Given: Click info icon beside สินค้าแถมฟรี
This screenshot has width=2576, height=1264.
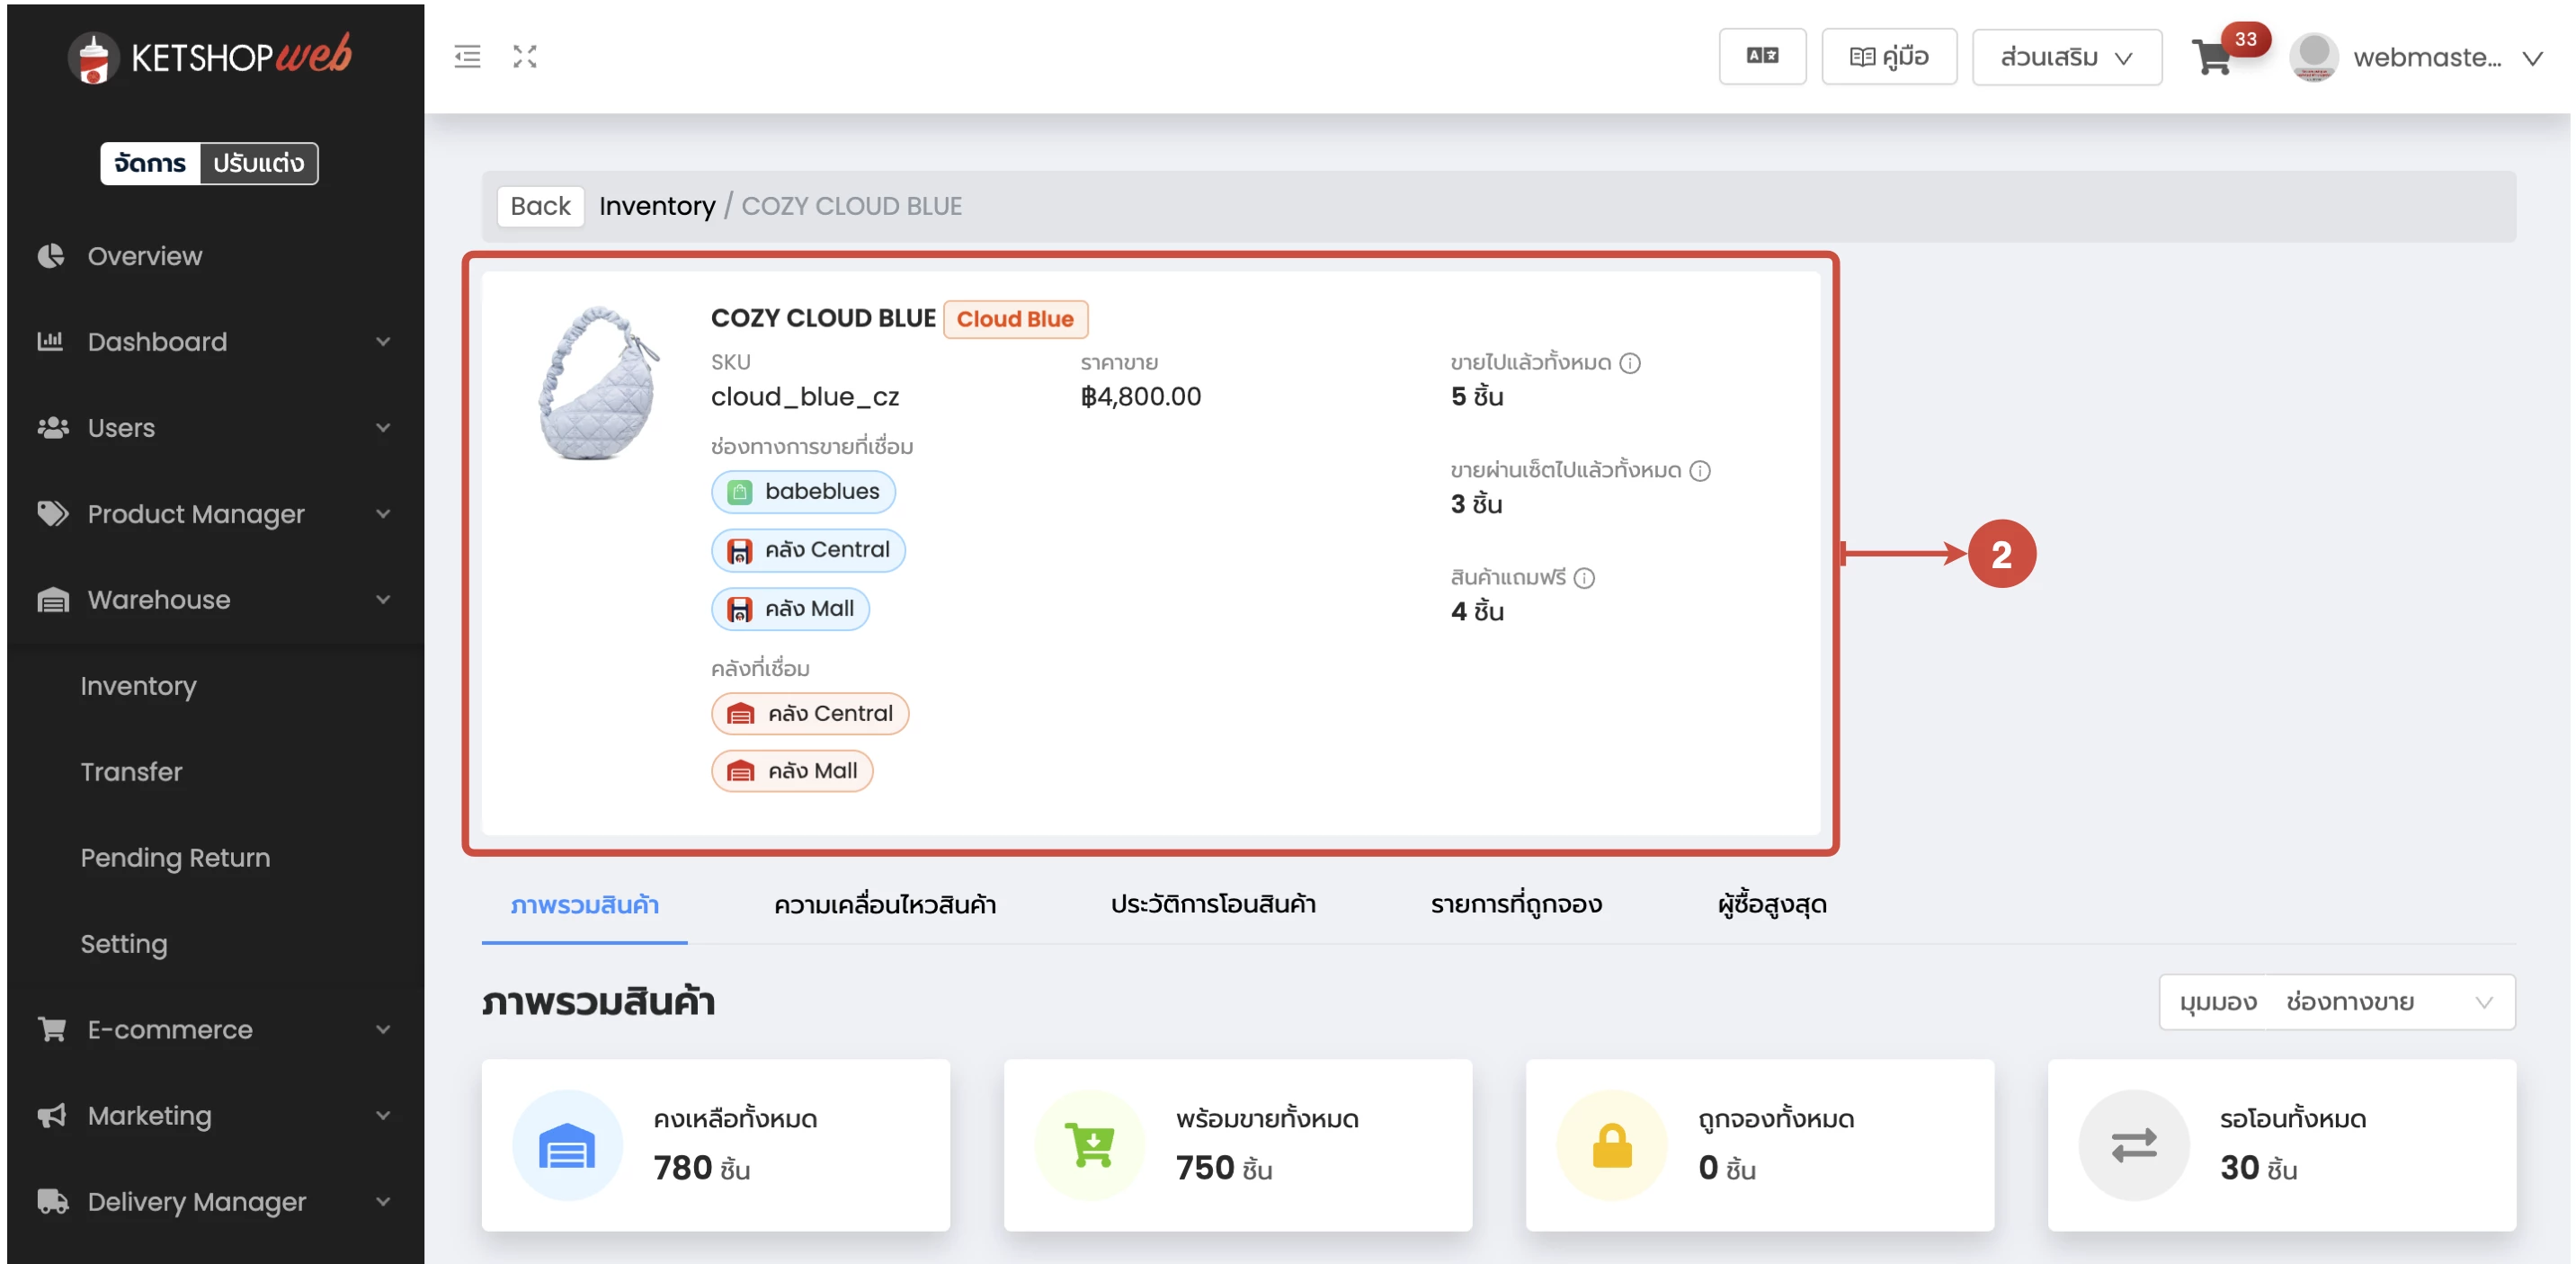Looking at the screenshot, I should pyautogui.click(x=1584, y=578).
